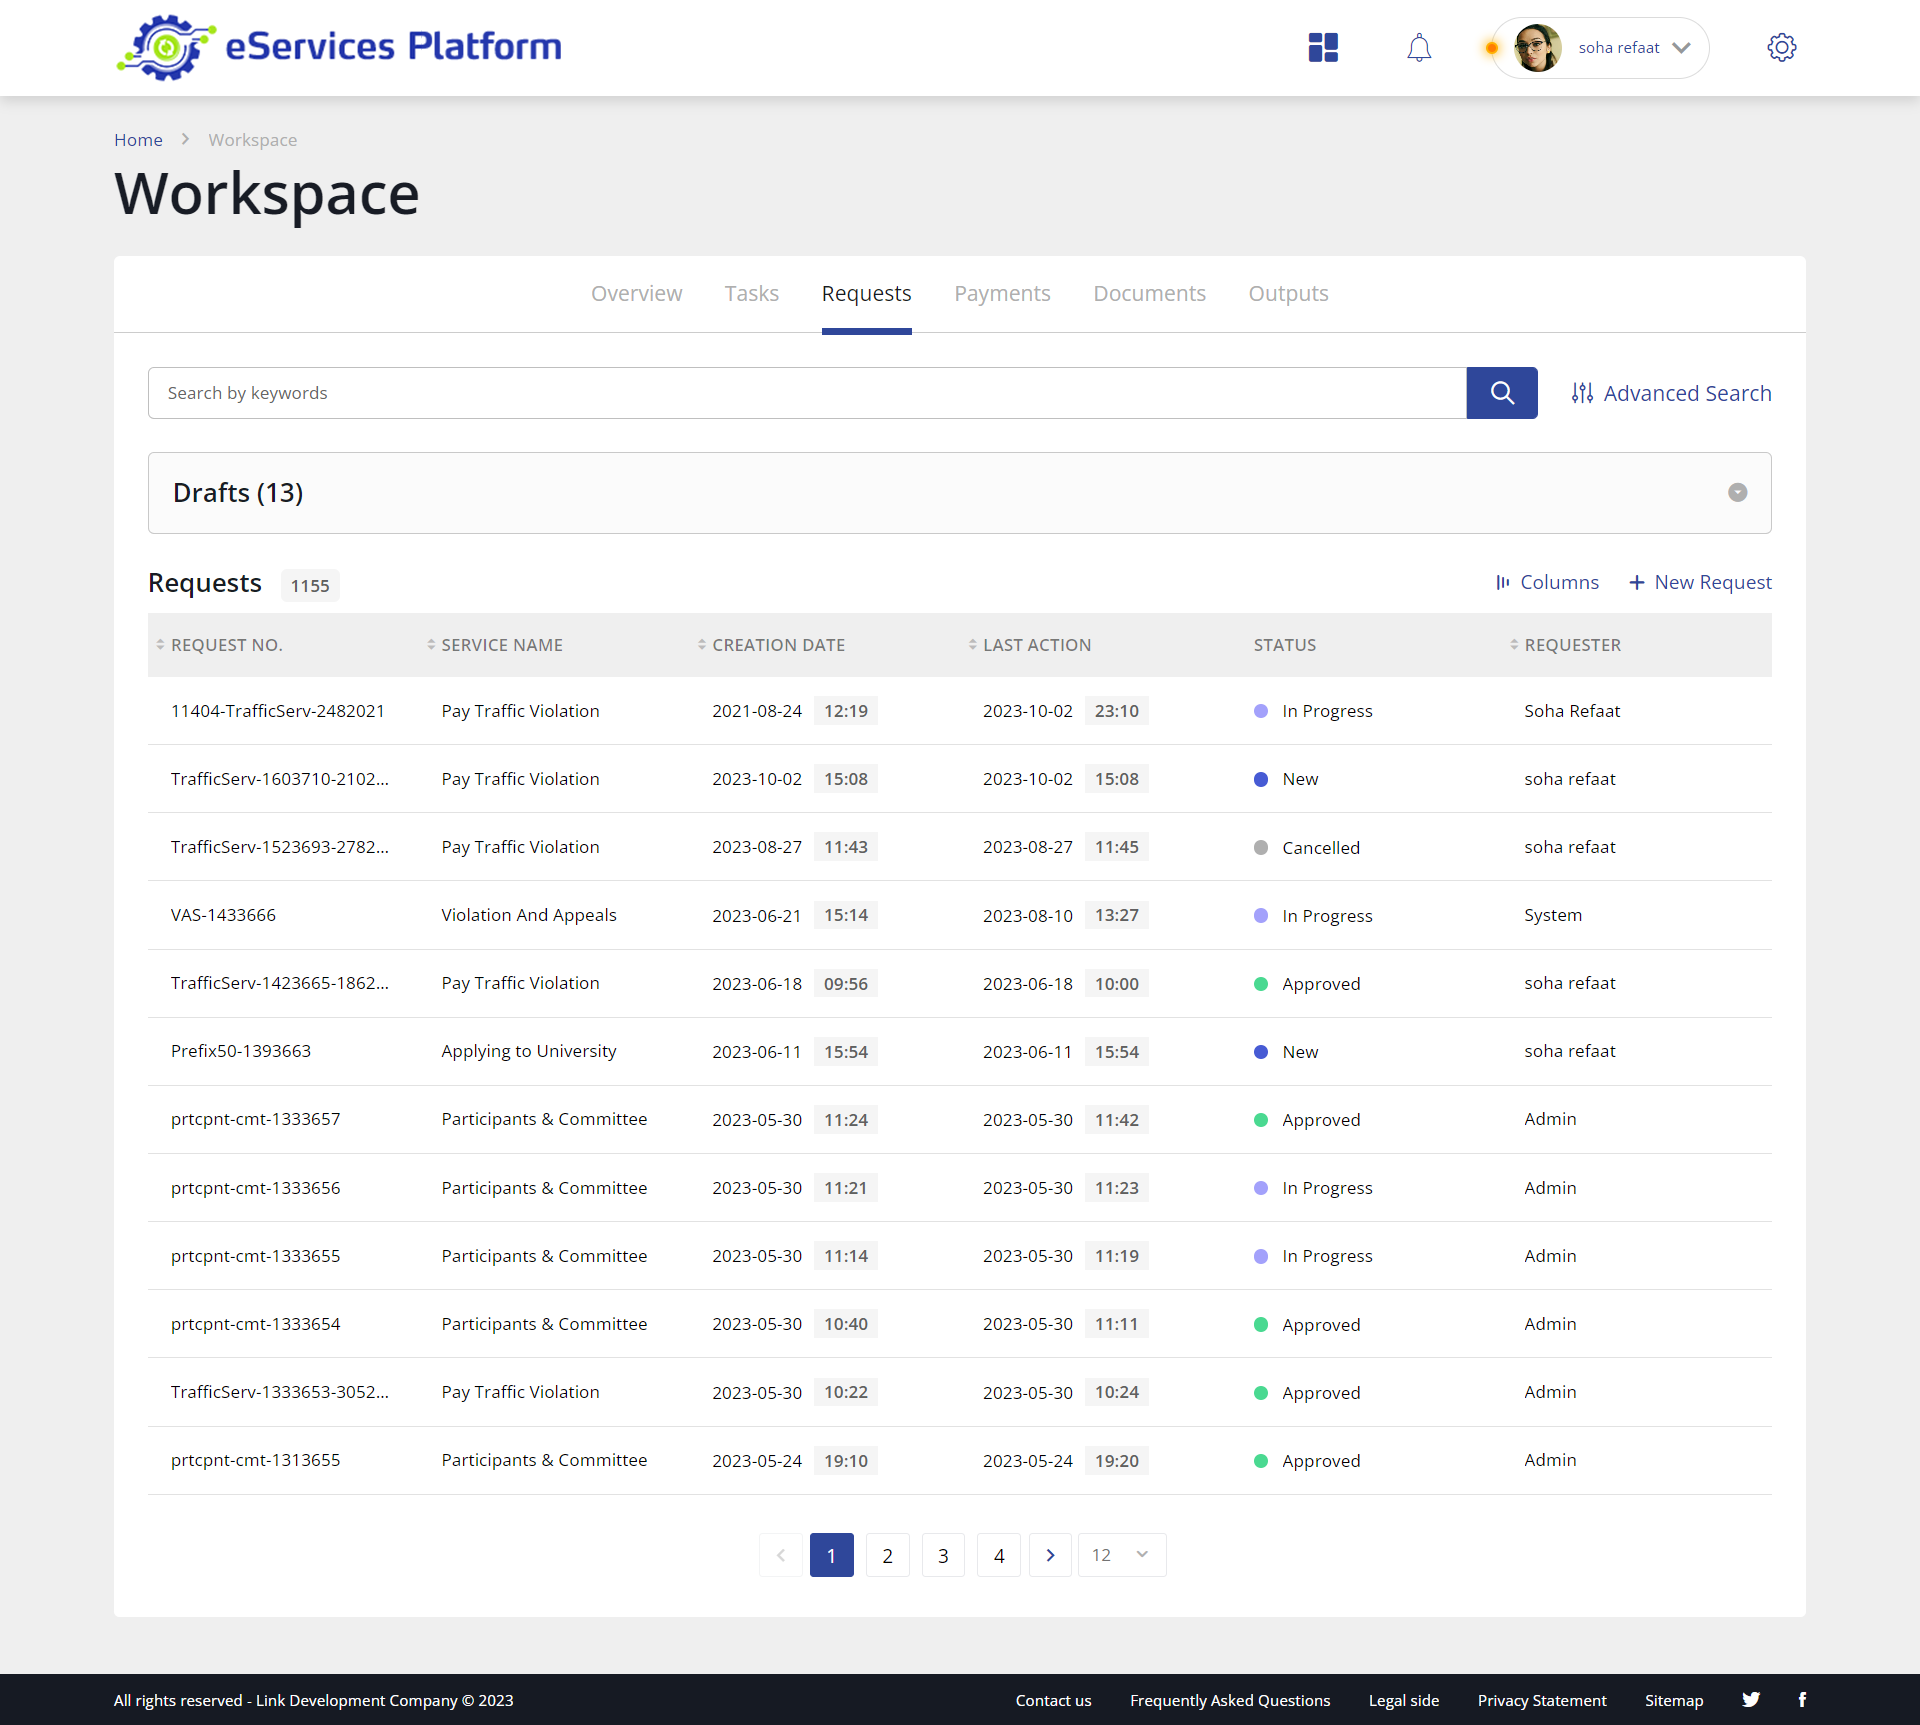Toggle sorting on Requester column
Screen dimensions: 1920x1725
pos(1513,645)
